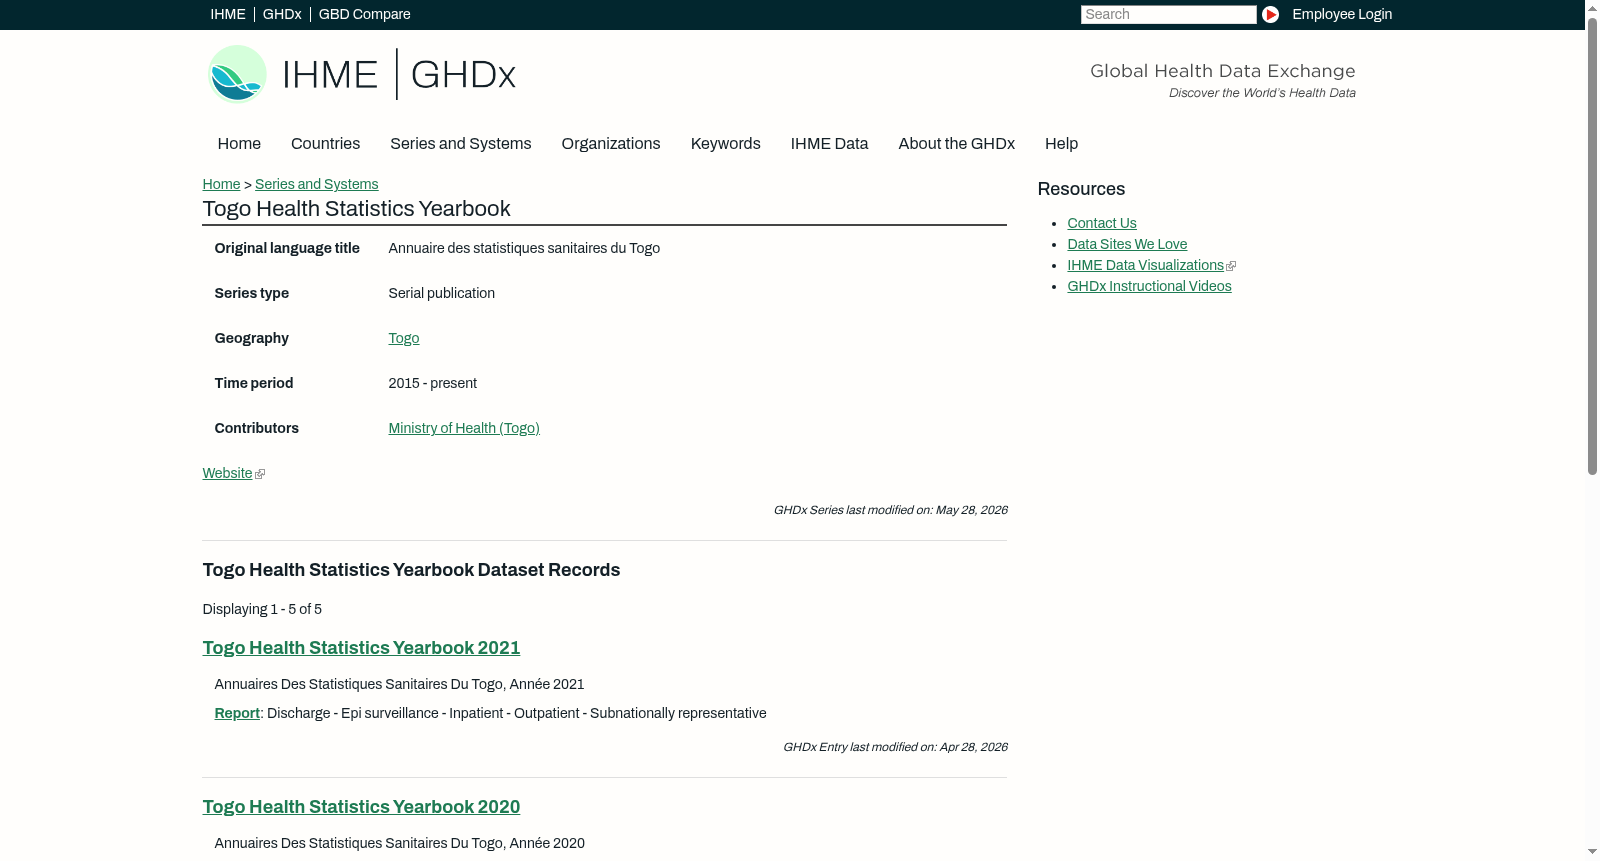This screenshot has height=861, width=1600.
Task: Open Data Sites We Love link
Action: (x=1127, y=244)
